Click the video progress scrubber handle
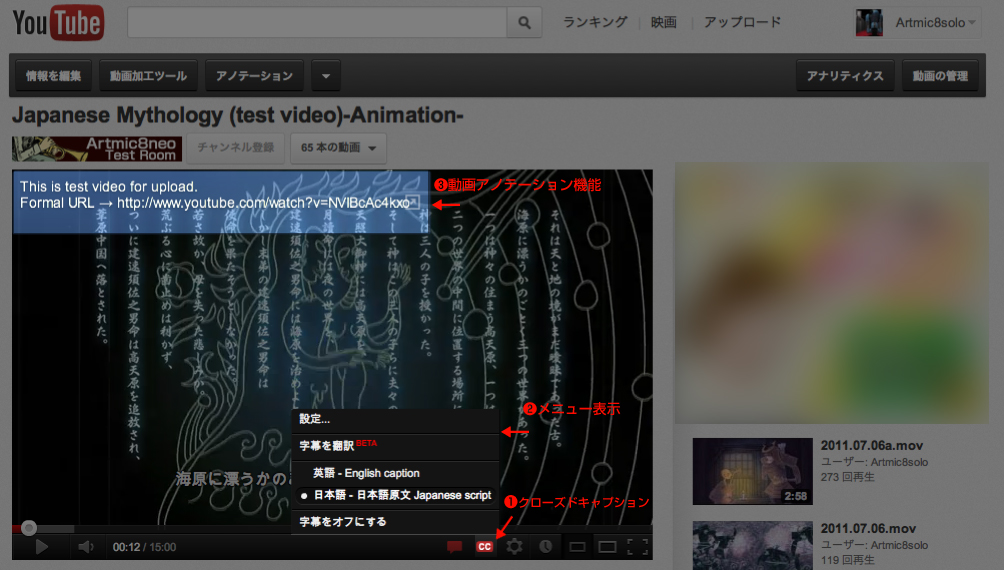Screen dimensions: 1004x570 point(28,528)
